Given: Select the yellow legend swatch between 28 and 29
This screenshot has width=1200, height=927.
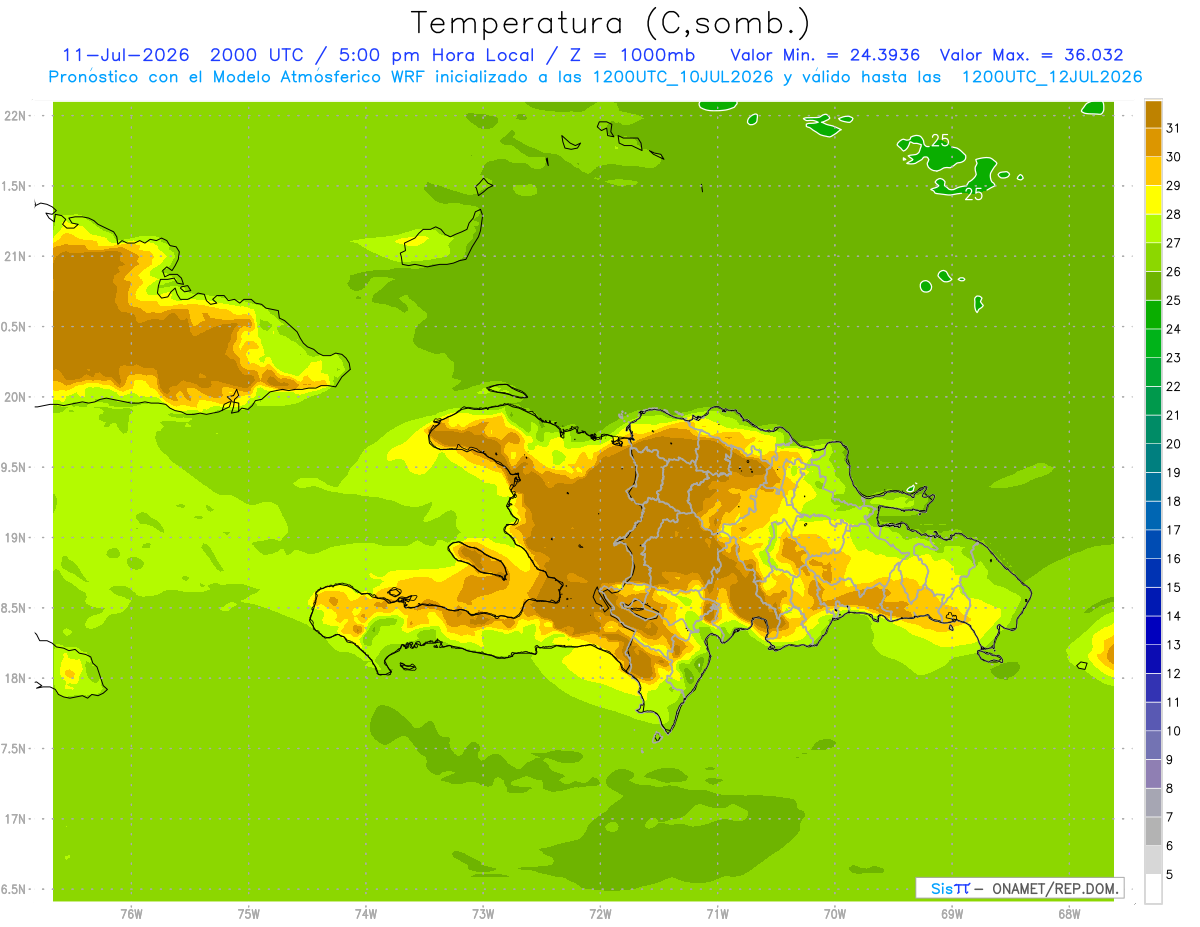Looking at the screenshot, I should (x=1153, y=200).
